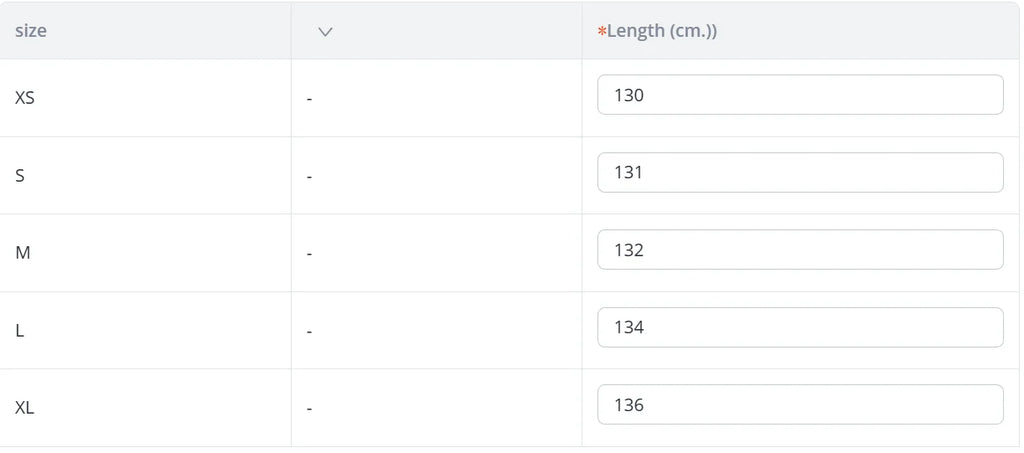This screenshot has width=1024, height=453.
Task: Select the XS size row label
Action: pyautogui.click(x=25, y=98)
